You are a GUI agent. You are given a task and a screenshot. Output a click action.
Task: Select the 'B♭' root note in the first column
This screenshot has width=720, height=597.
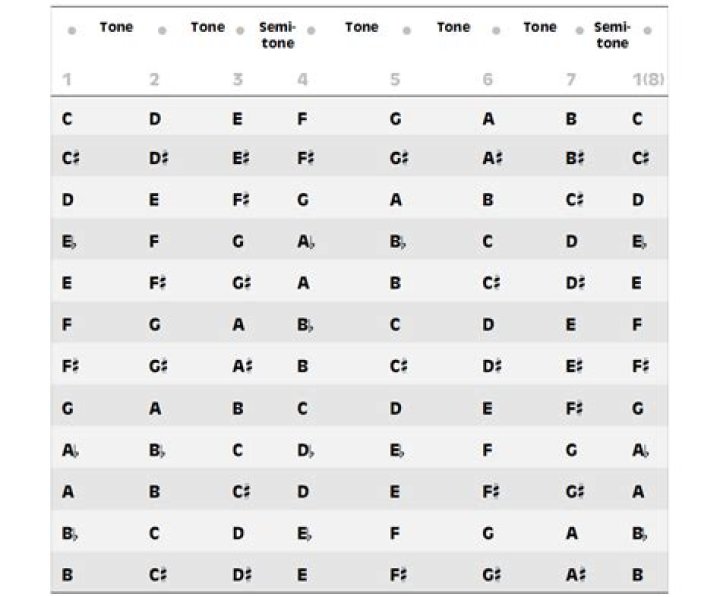(70, 534)
